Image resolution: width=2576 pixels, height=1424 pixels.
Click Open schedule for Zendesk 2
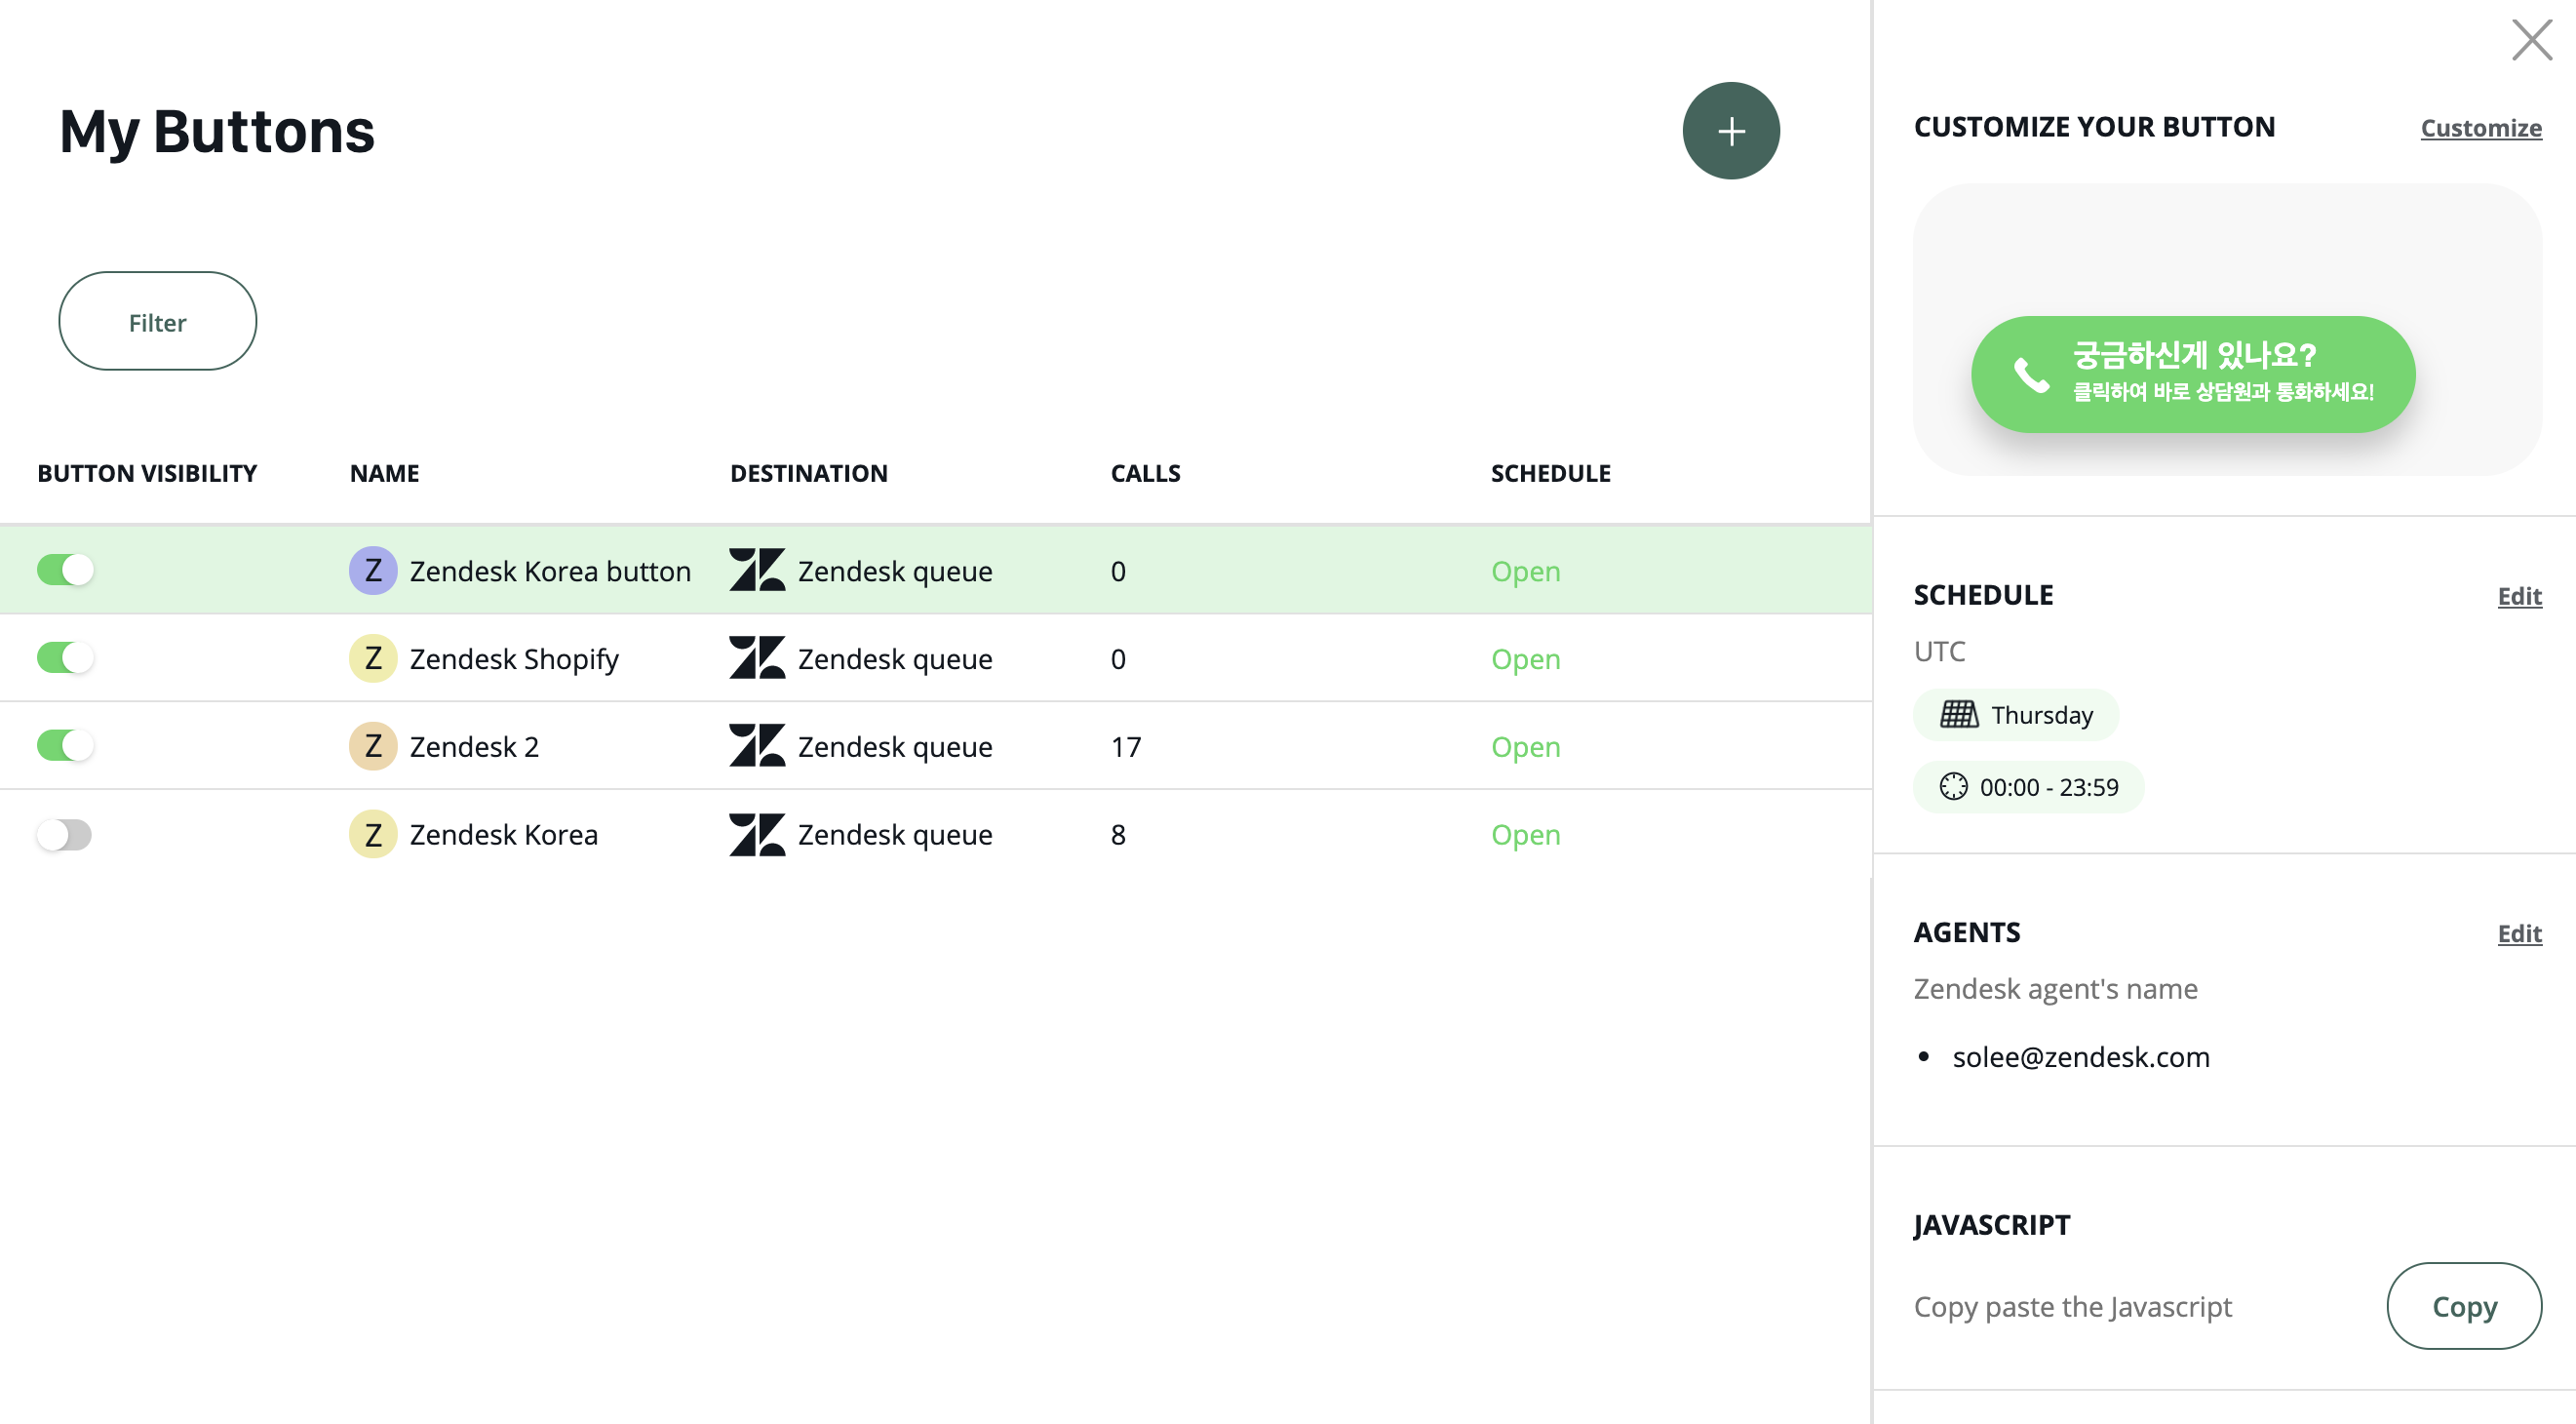click(x=1525, y=747)
